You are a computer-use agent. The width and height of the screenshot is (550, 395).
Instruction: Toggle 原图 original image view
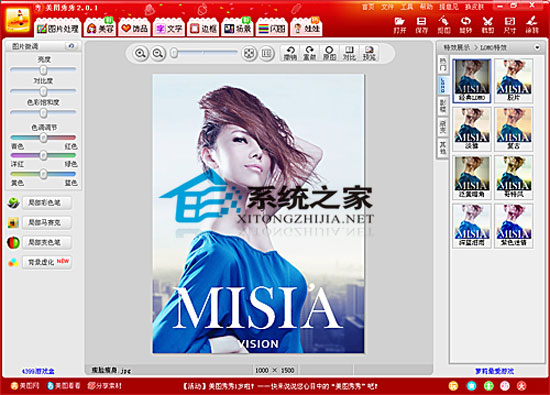point(329,53)
